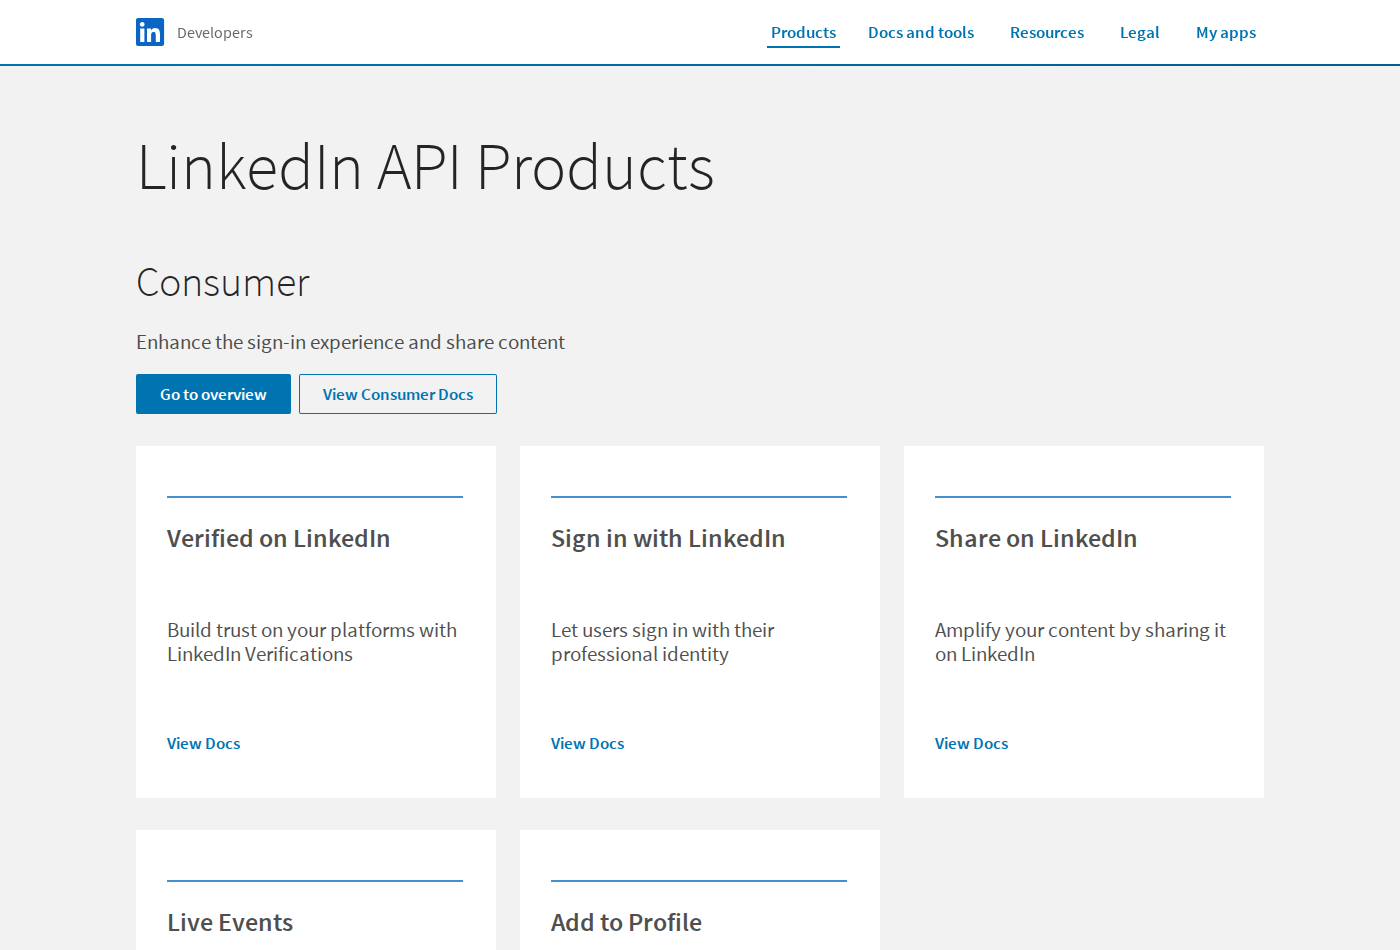Click the Go to overview button
This screenshot has height=950, width=1400.
pyautogui.click(x=213, y=394)
